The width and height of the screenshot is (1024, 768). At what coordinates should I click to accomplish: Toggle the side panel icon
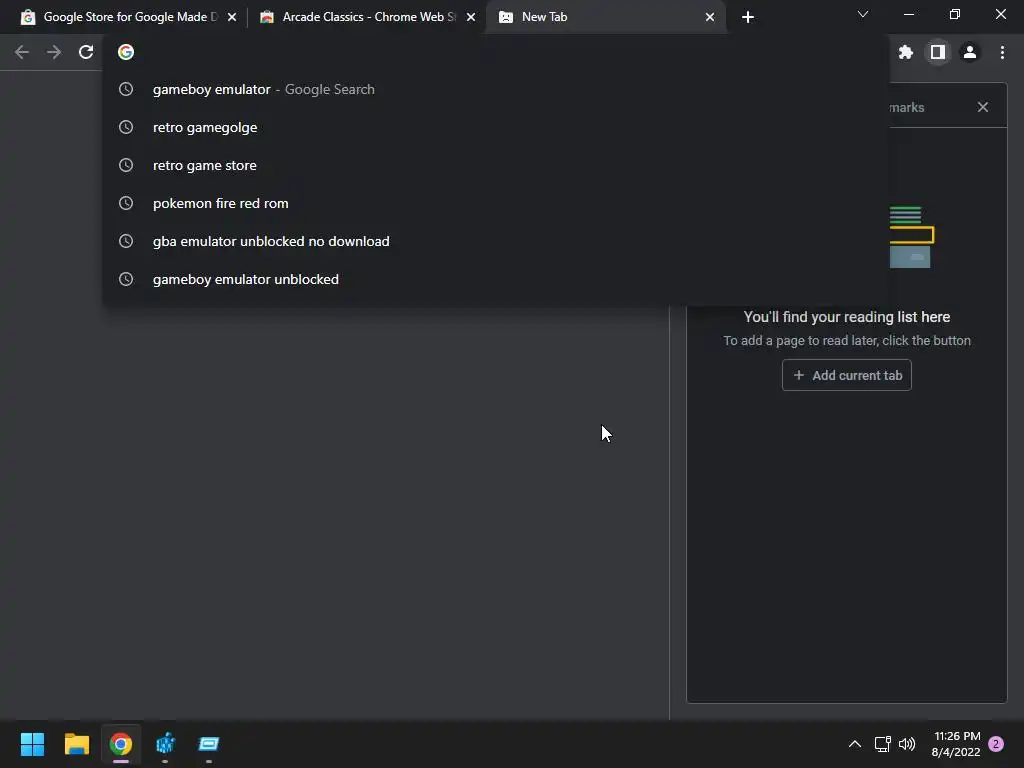938,52
